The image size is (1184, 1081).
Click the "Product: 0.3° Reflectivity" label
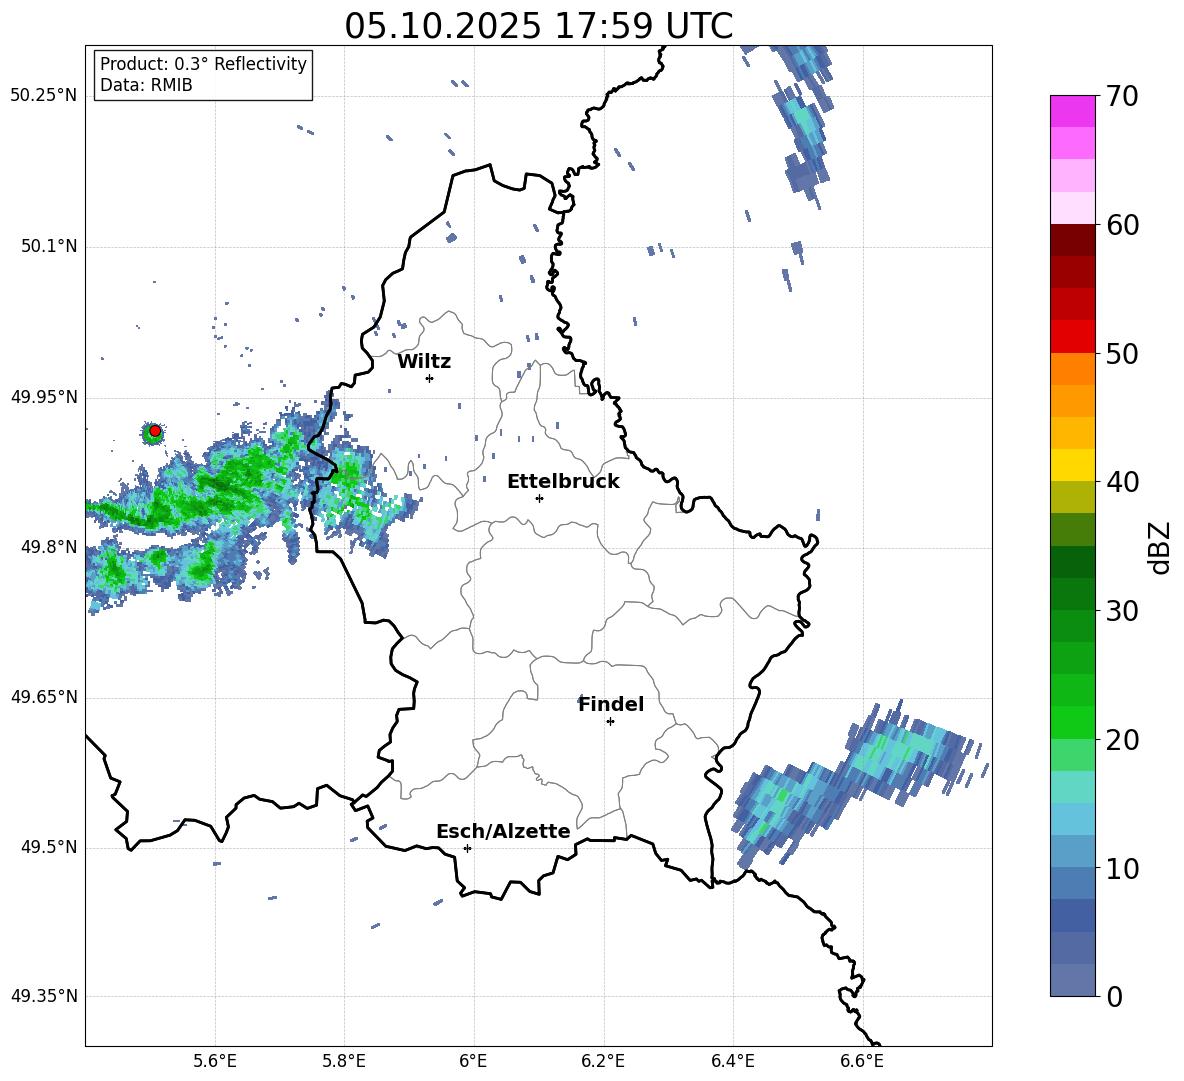pyautogui.click(x=203, y=63)
